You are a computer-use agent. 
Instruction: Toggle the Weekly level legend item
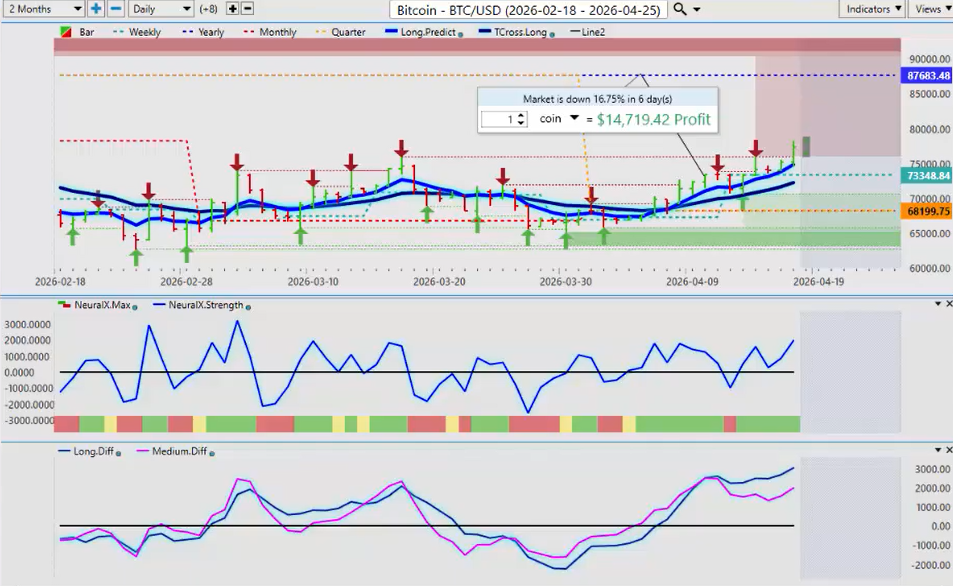138,32
